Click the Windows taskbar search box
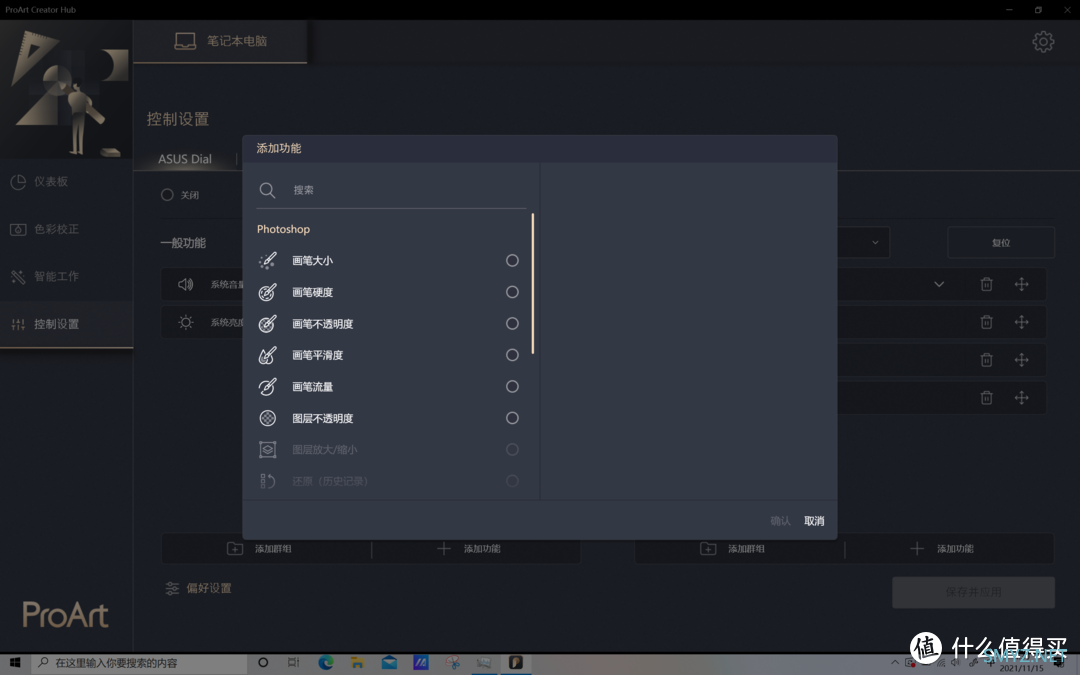The width and height of the screenshot is (1080, 675). [139, 663]
